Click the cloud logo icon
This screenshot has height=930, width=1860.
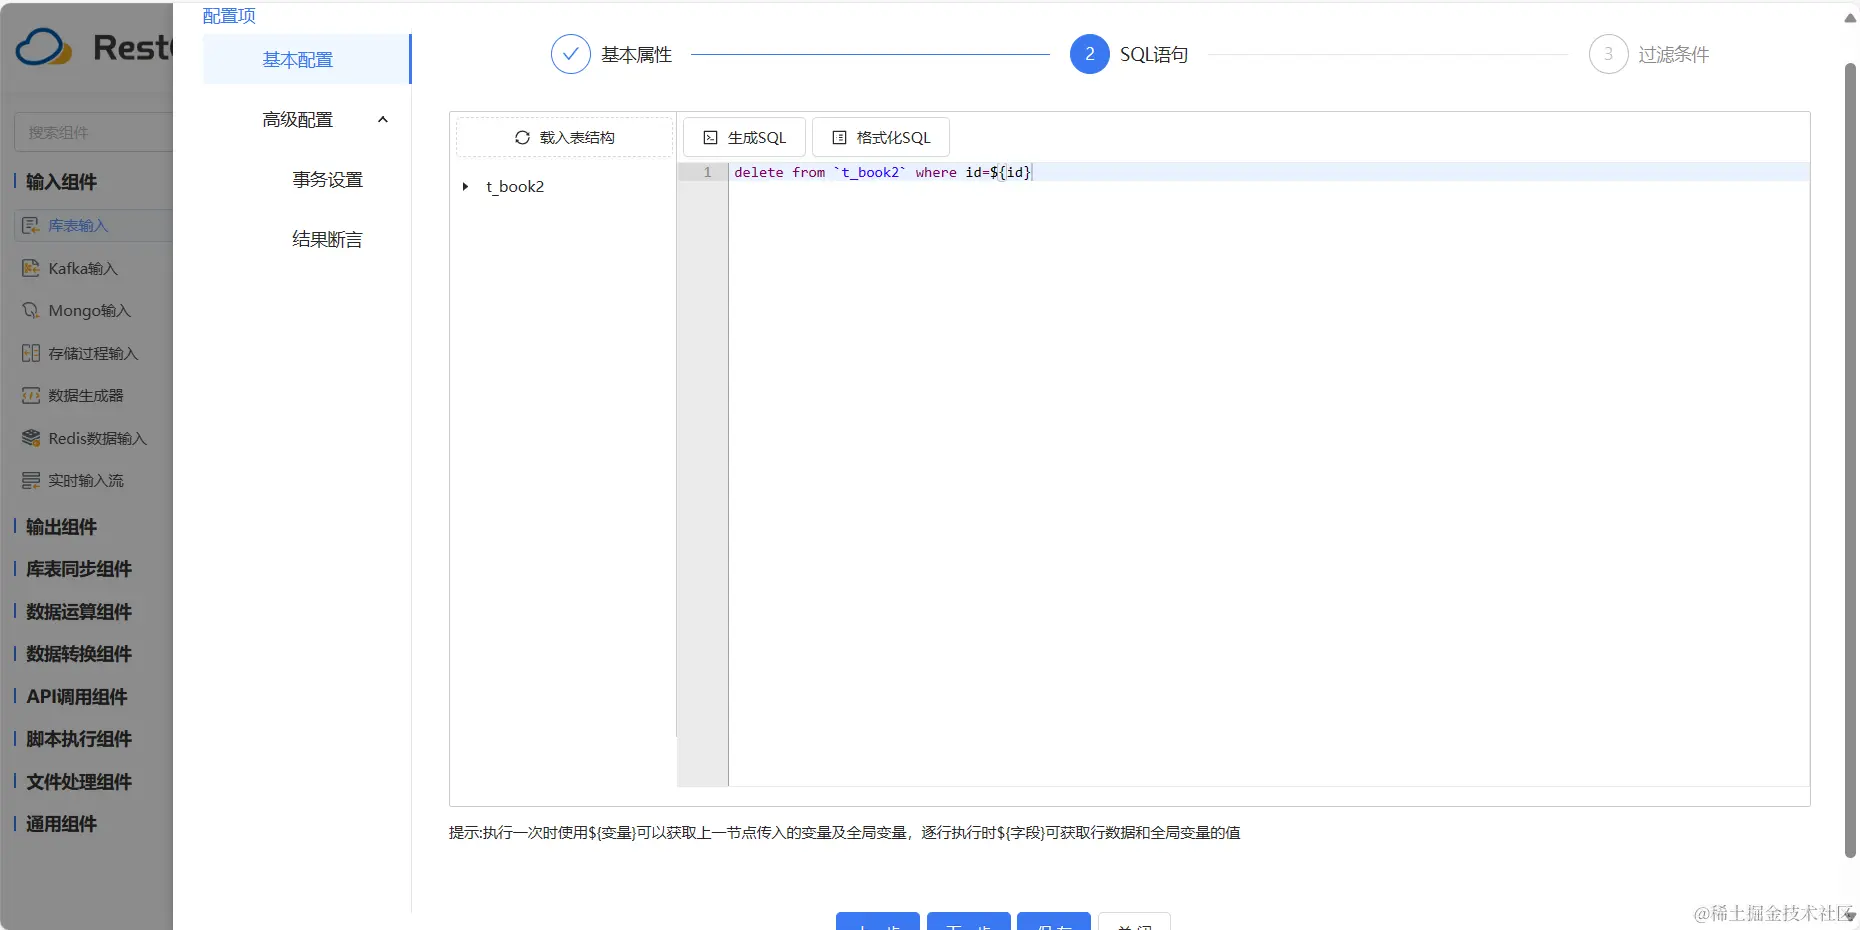tap(44, 47)
